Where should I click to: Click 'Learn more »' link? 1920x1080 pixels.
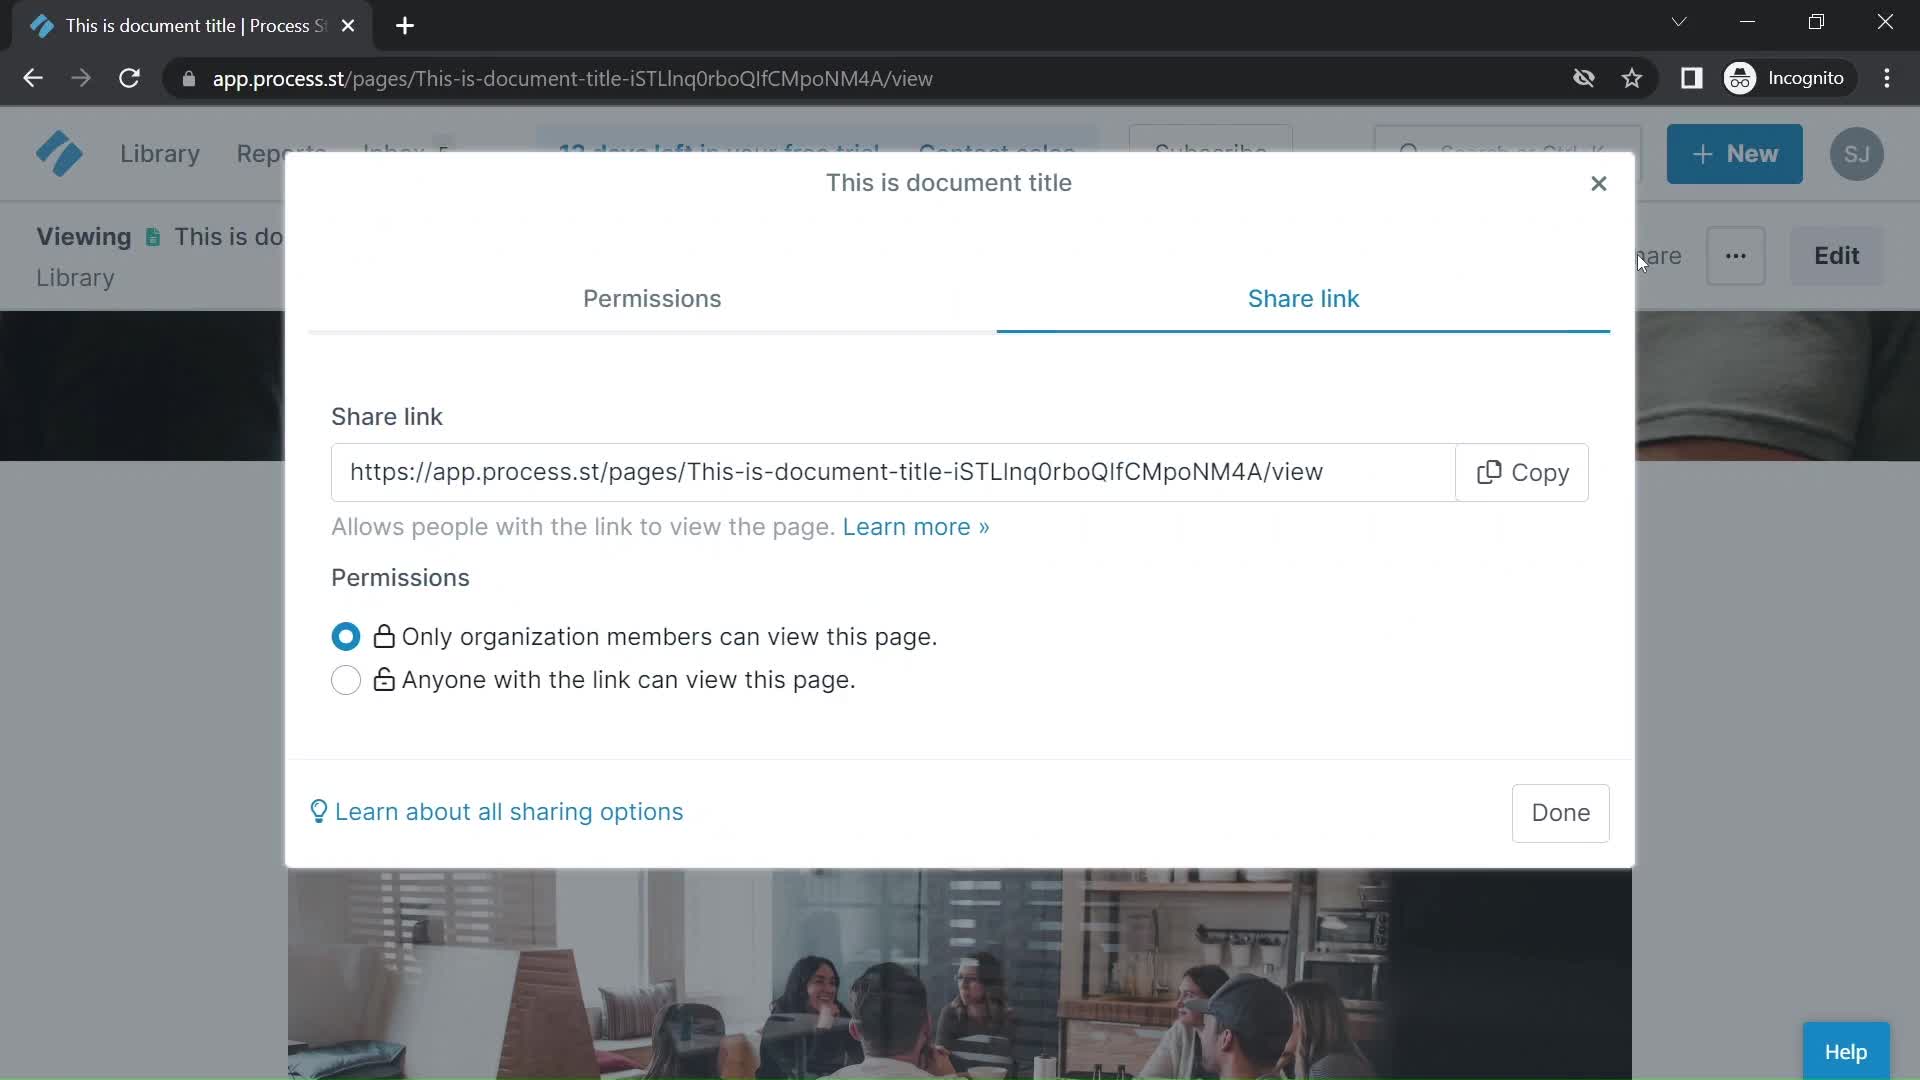[916, 526]
